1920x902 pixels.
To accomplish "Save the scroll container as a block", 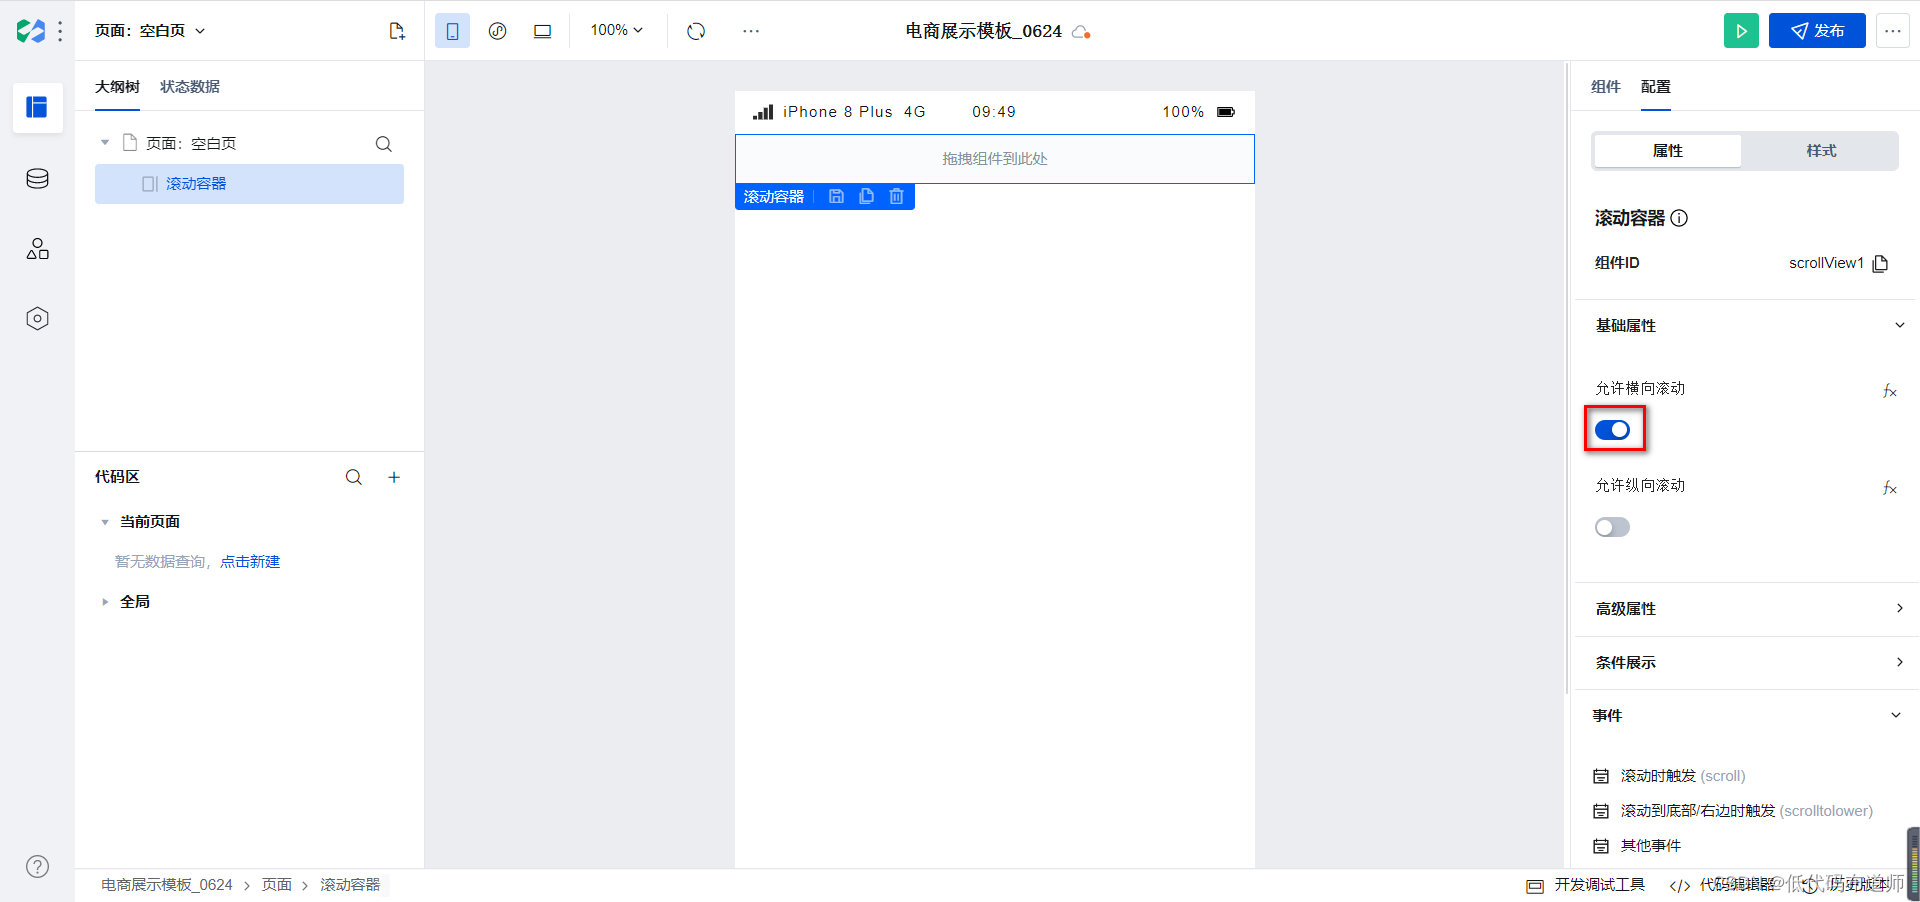I will pos(837,197).
